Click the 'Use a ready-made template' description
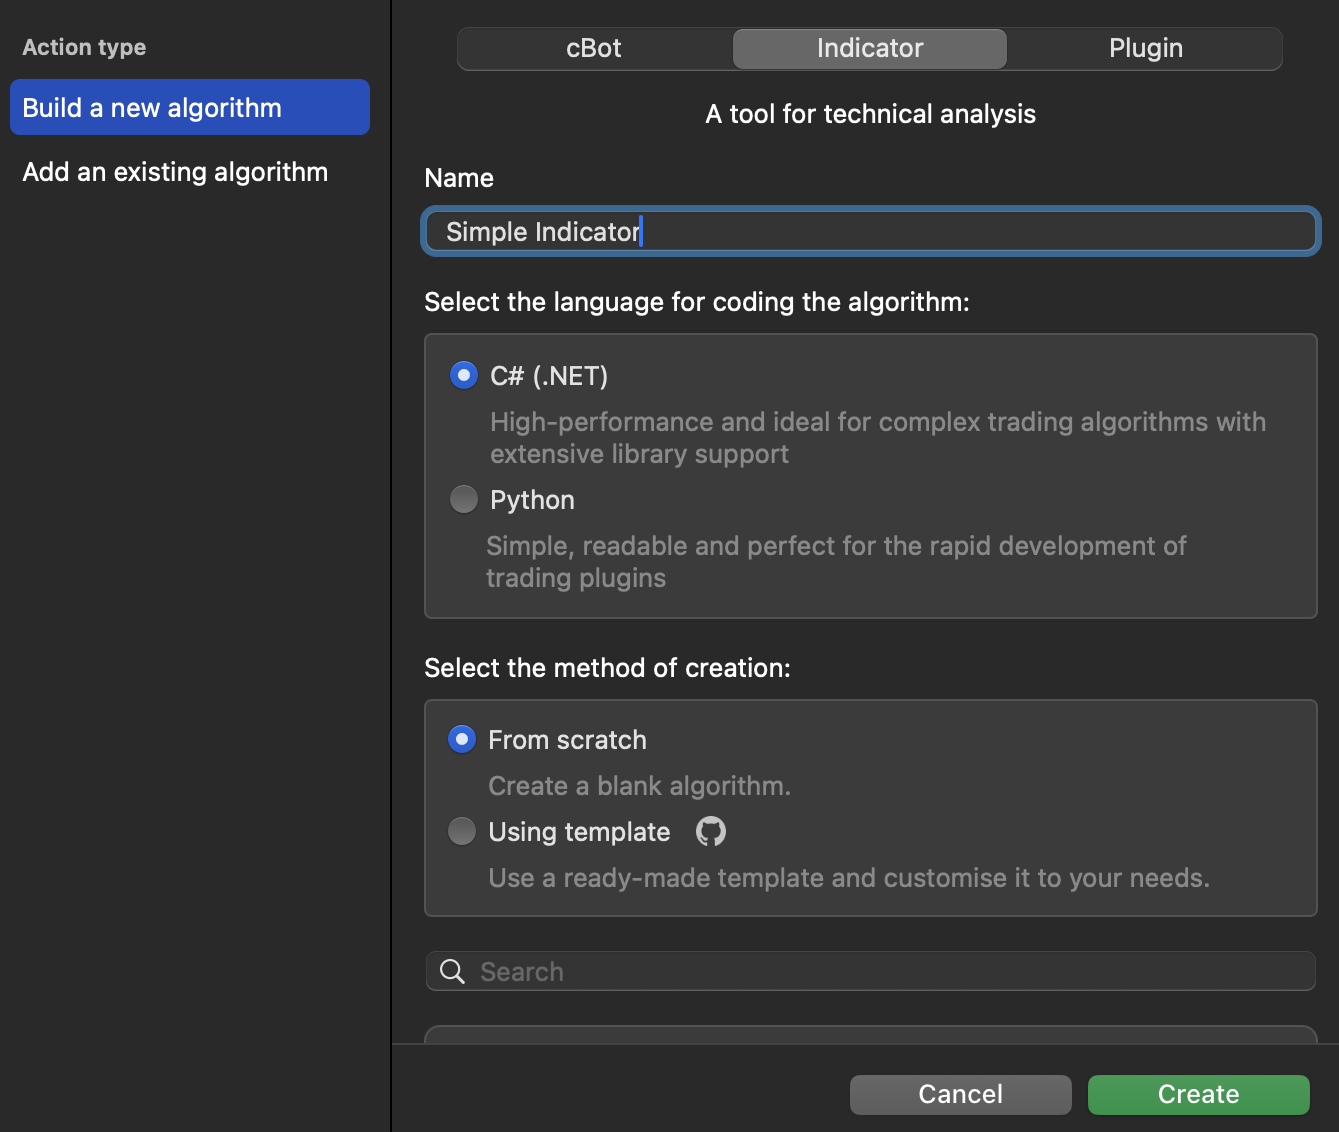 tap(848, 878)
